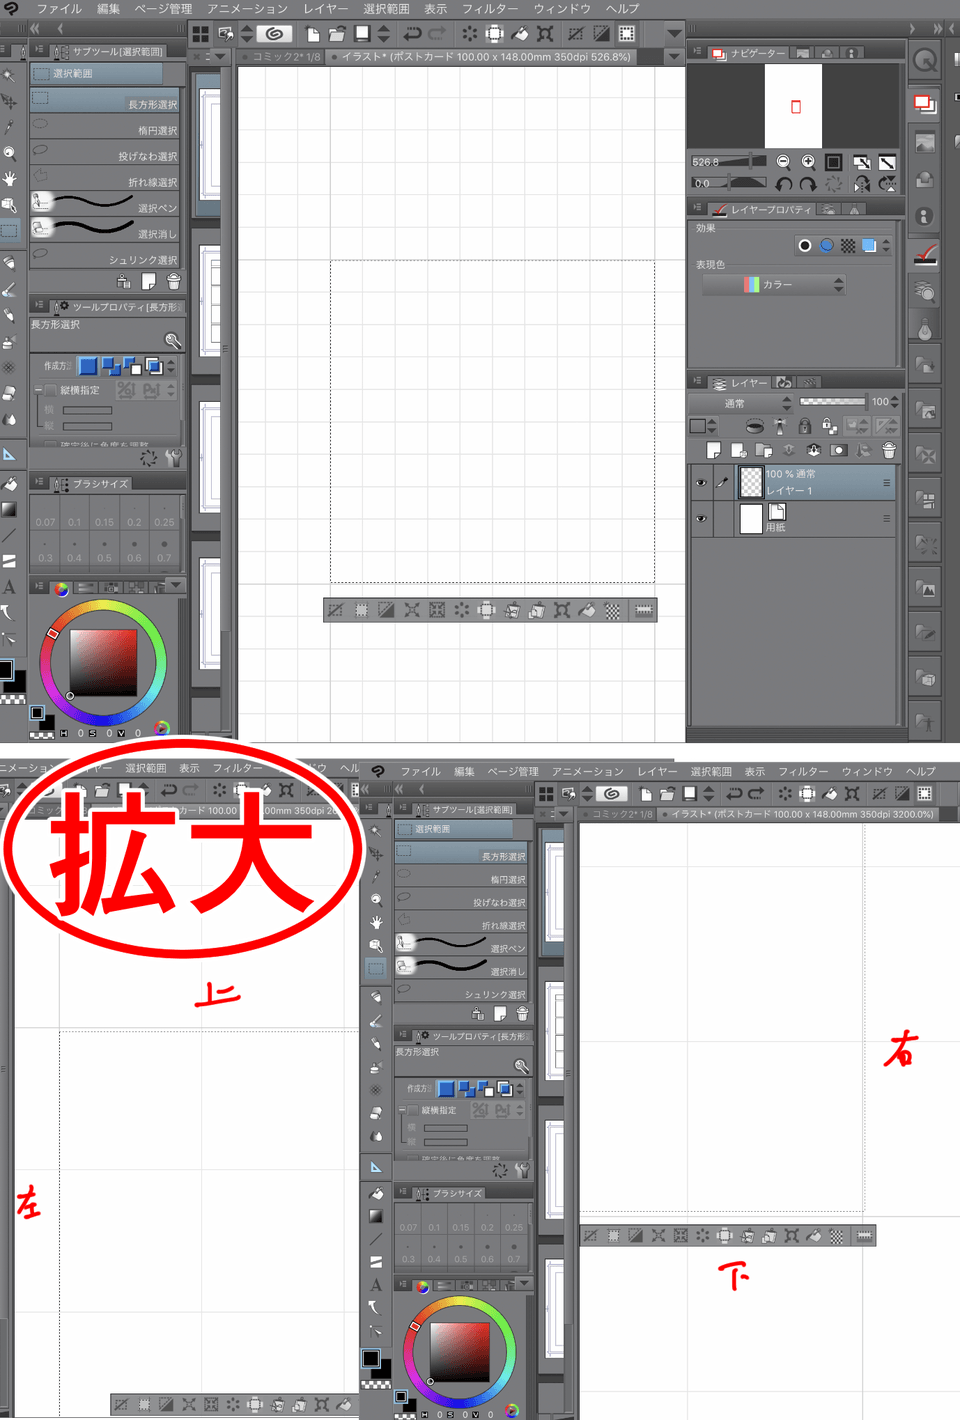Click Open folder in 526.8% window toolbar
The image size is (960, 1420).
pyautogui.click(x=337, y=34)
